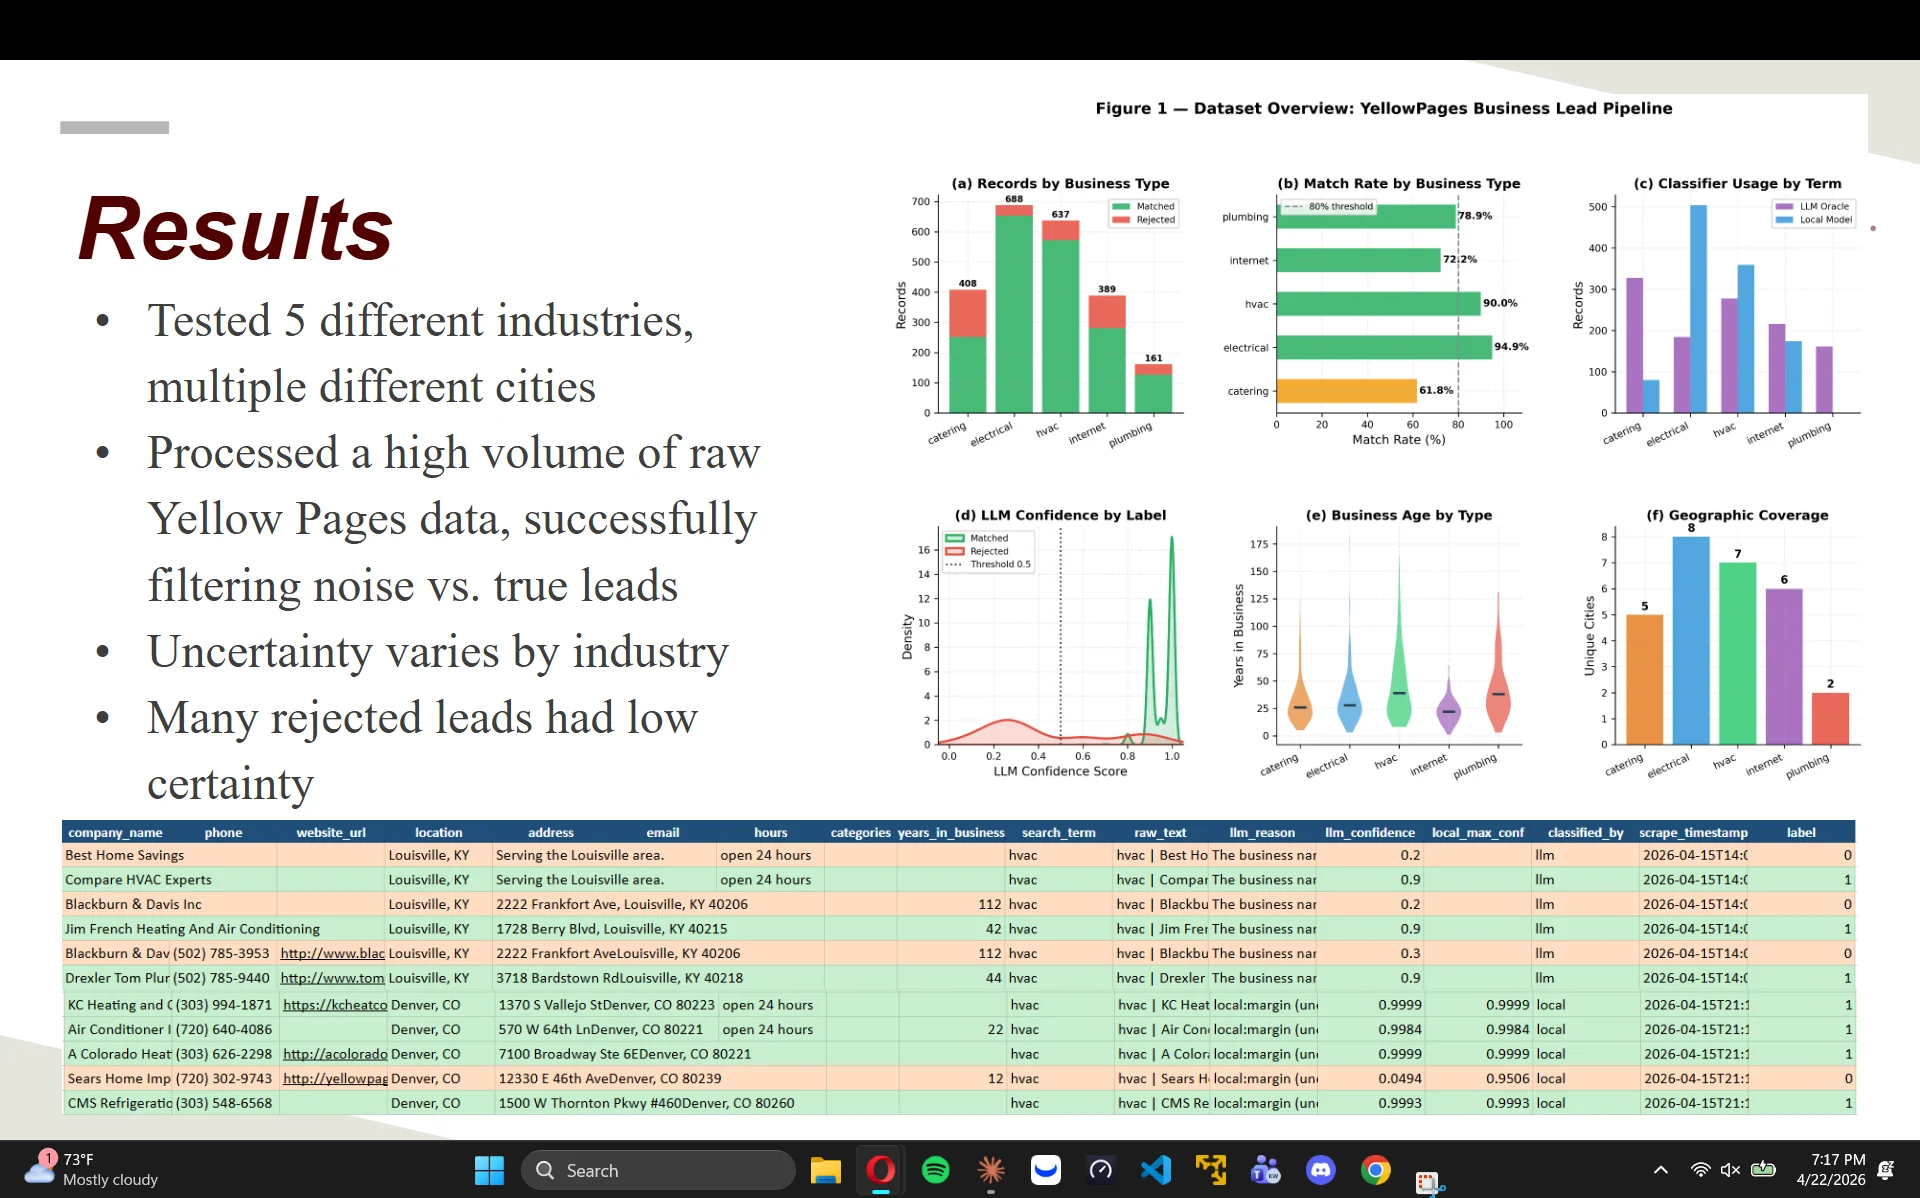Click address '7100 Broadway Ste 6EDenver, CO 80221'

click(625, 1054)
